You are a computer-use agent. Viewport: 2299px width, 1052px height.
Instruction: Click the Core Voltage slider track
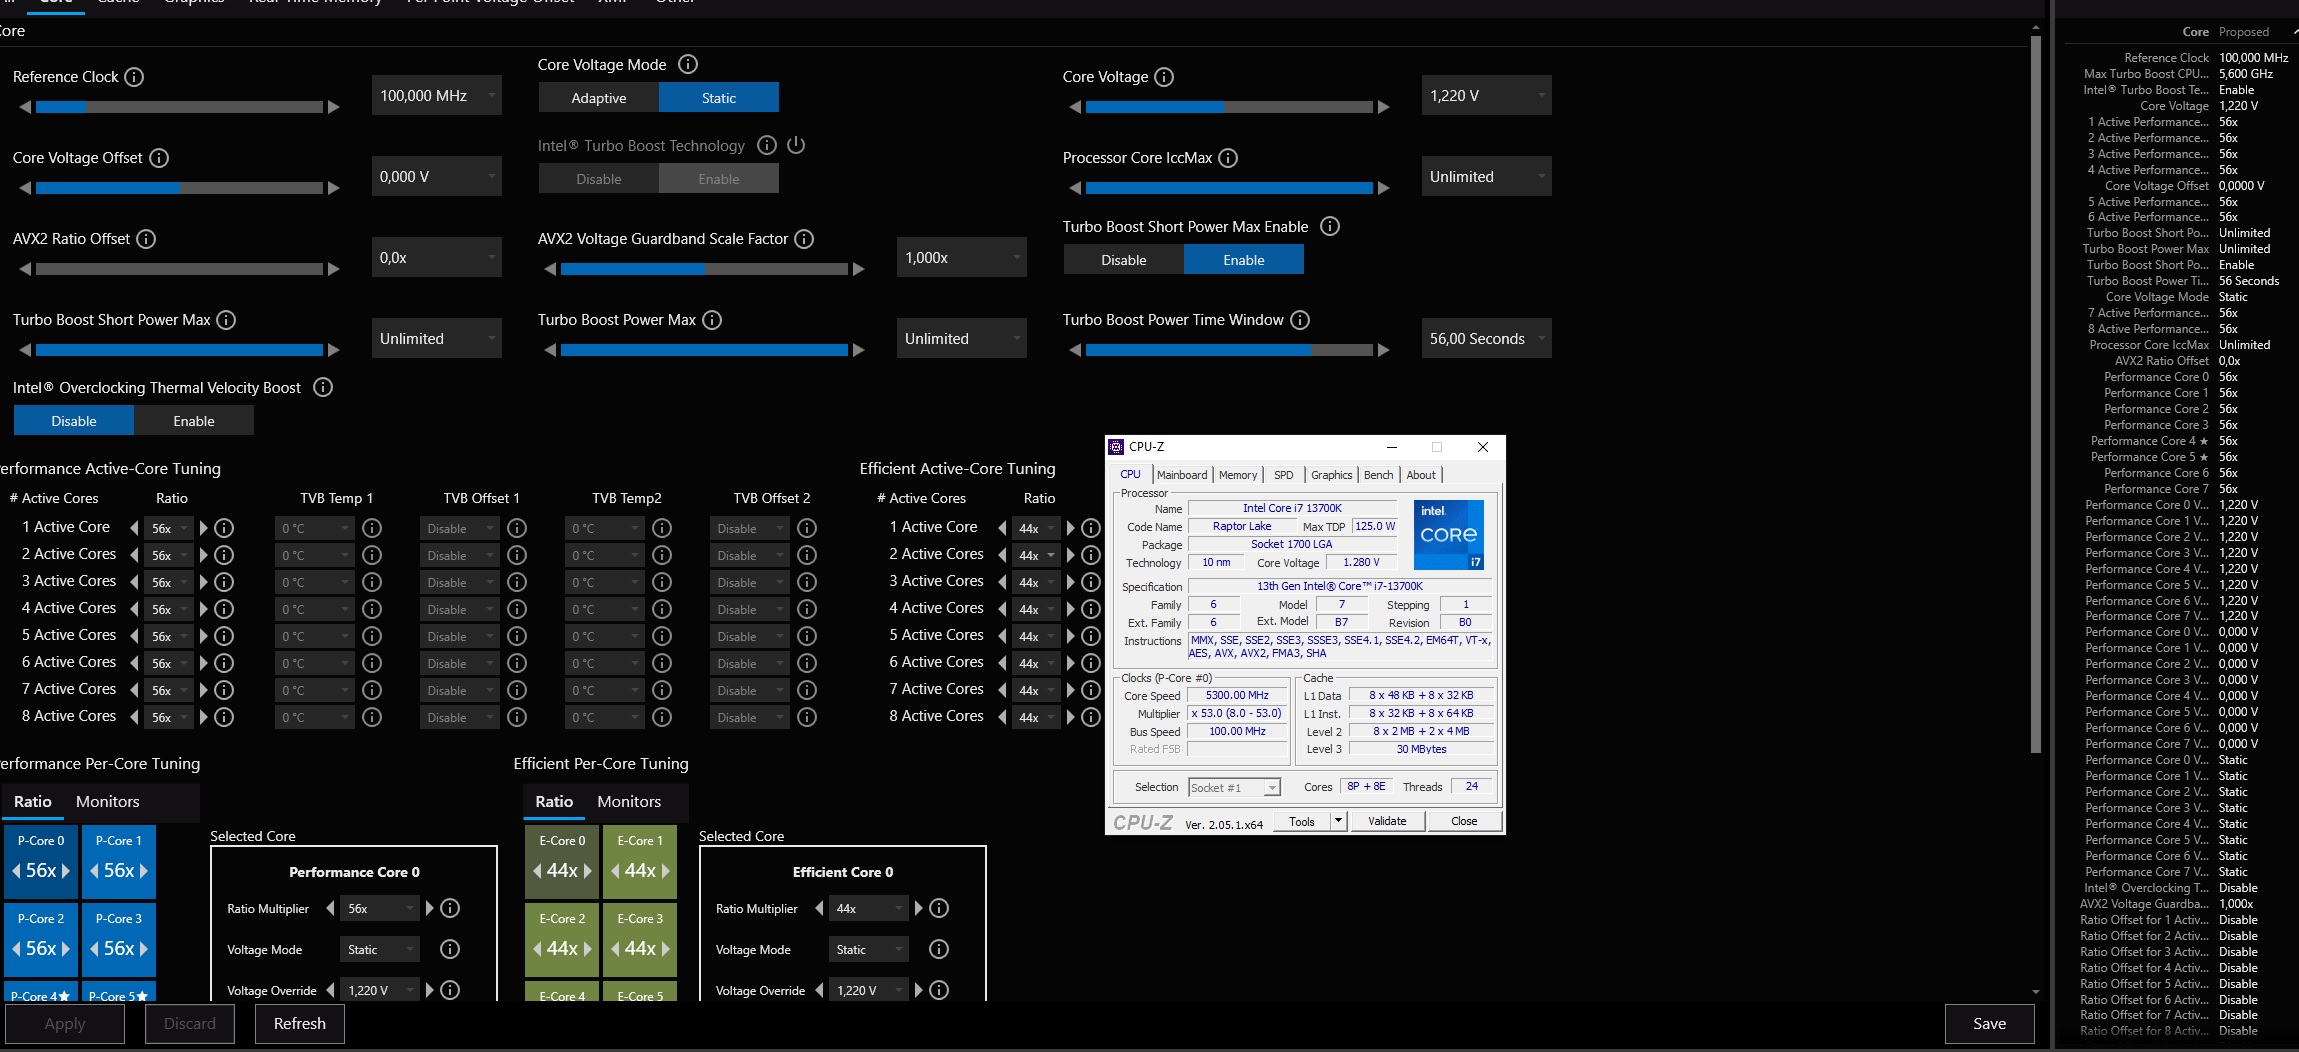pyautogui.click(x=1228, y=107)
